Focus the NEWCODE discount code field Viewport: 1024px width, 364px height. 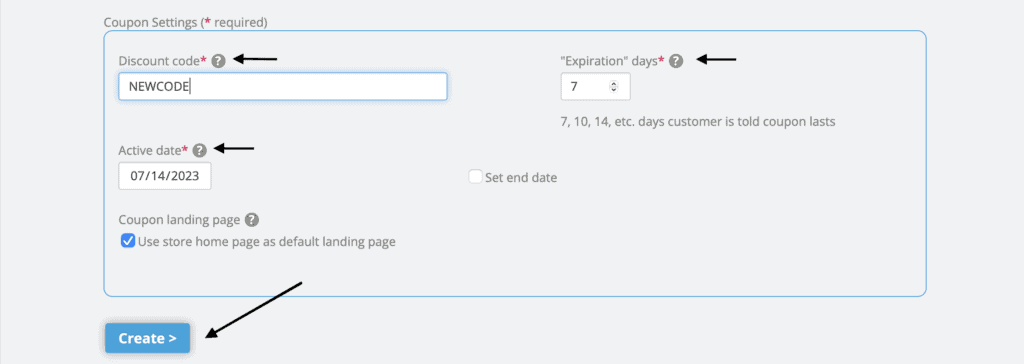point(283,86)
